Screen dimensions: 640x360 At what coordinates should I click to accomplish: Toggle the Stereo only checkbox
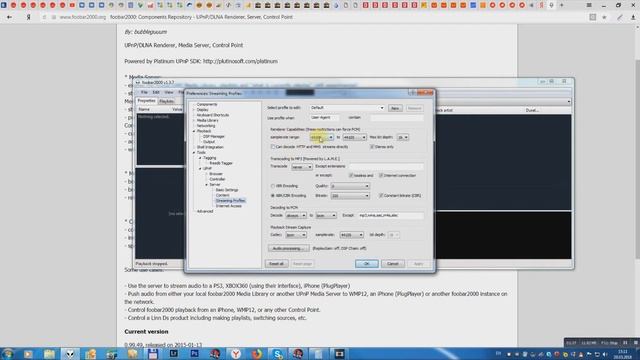(x=372, y=147)
